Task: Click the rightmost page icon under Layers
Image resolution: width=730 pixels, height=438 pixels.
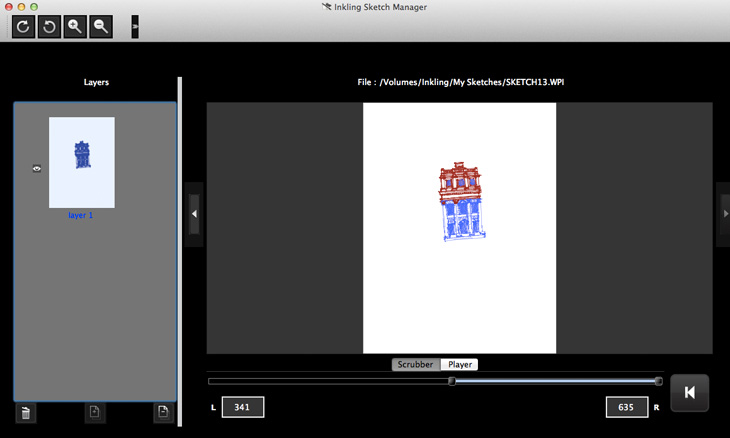Action: click(163, 412)
